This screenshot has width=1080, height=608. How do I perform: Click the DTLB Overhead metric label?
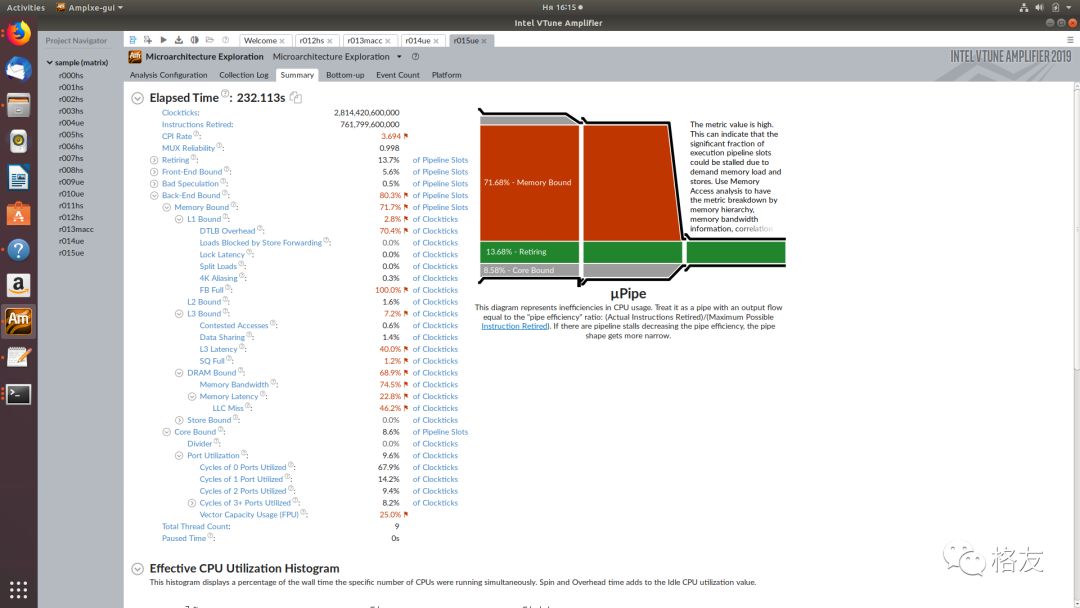227,231
